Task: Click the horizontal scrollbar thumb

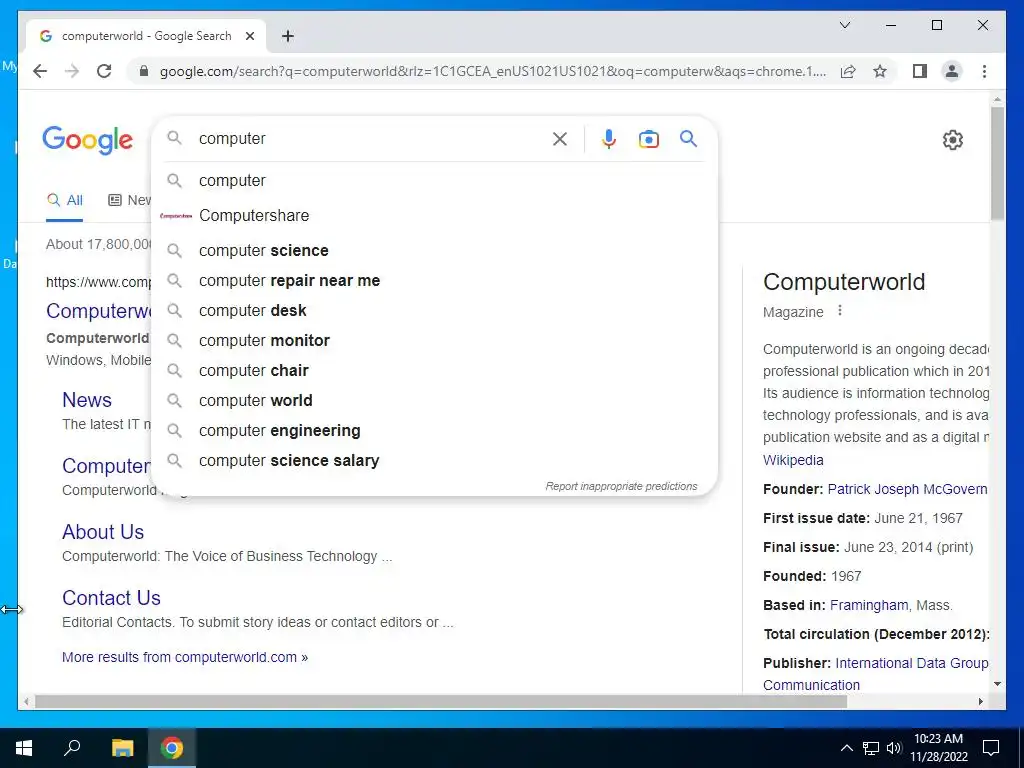Action: [x=441, y=702]
